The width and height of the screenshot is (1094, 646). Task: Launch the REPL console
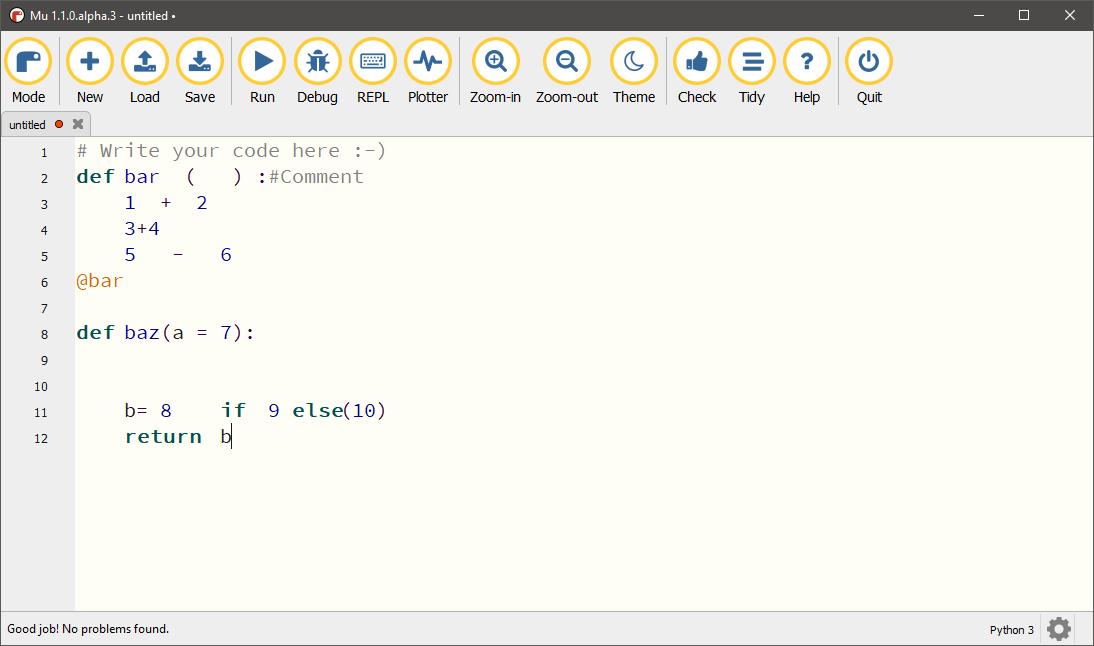pyautogui.click(x=372, y=62)
